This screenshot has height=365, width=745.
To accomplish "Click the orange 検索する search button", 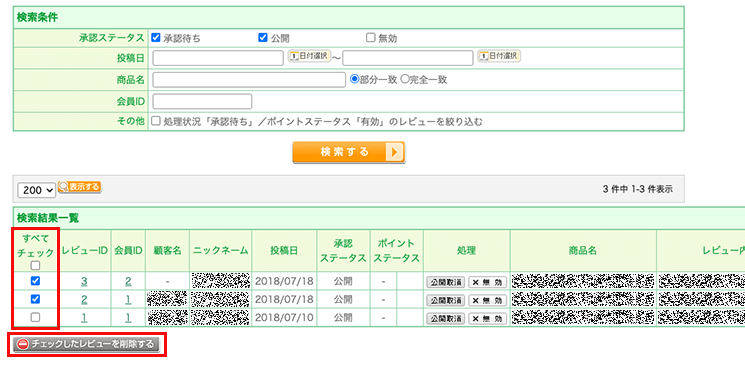I will click(348, 152).
